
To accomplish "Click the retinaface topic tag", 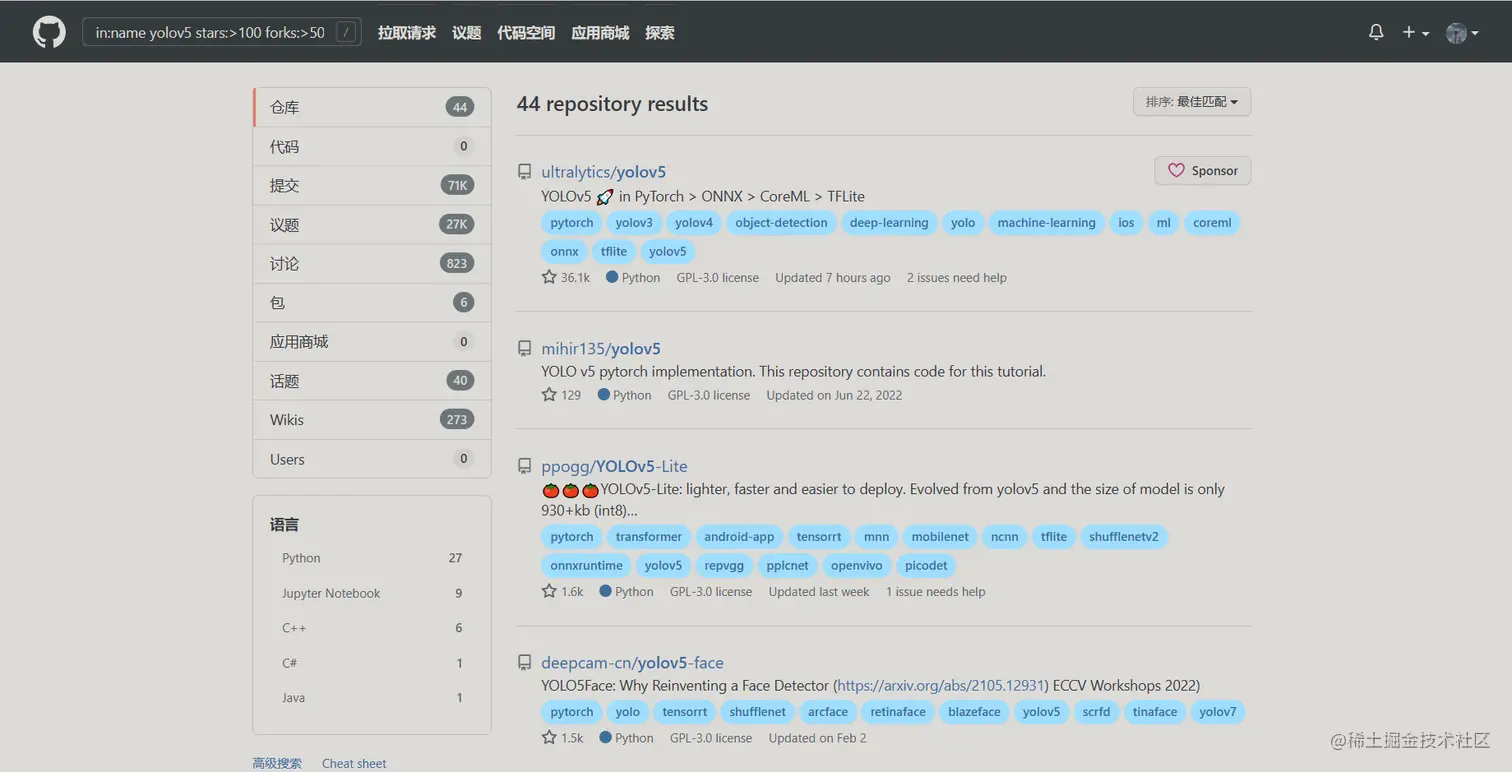I will (898, 712).
